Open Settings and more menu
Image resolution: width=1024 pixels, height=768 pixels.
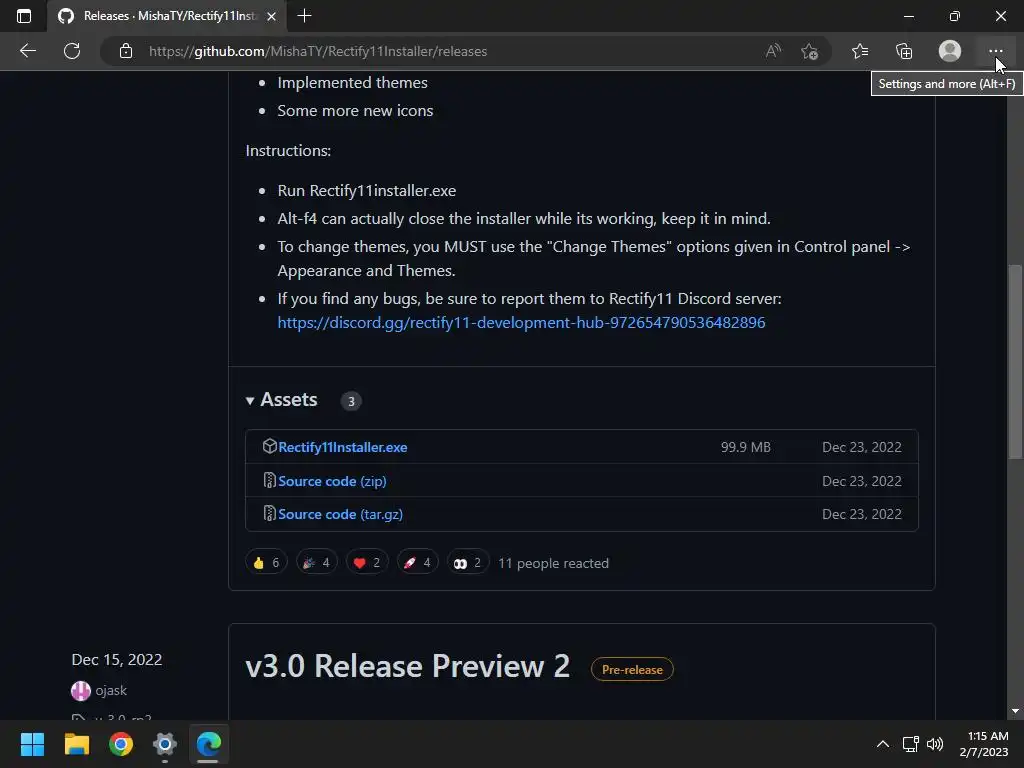[995, 51]
